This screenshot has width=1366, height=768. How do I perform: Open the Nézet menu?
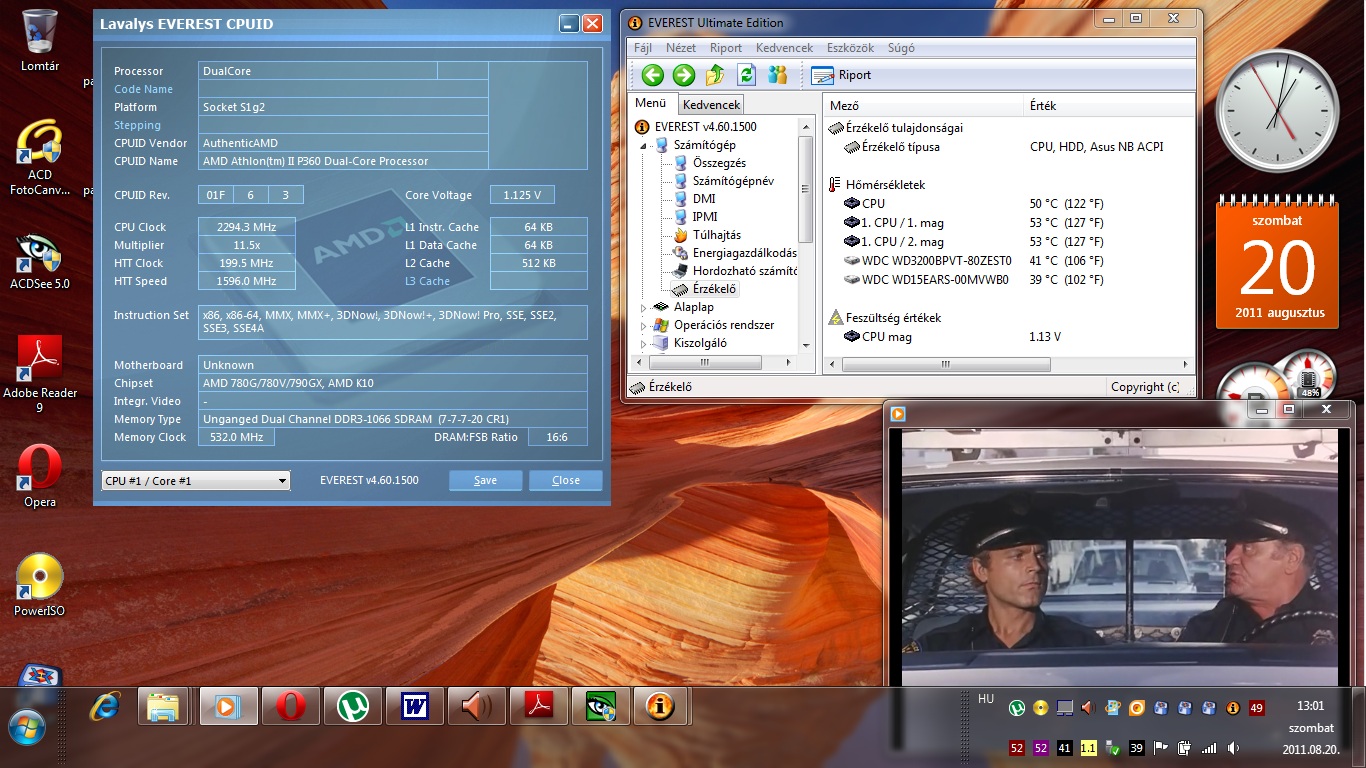(681, 48)
